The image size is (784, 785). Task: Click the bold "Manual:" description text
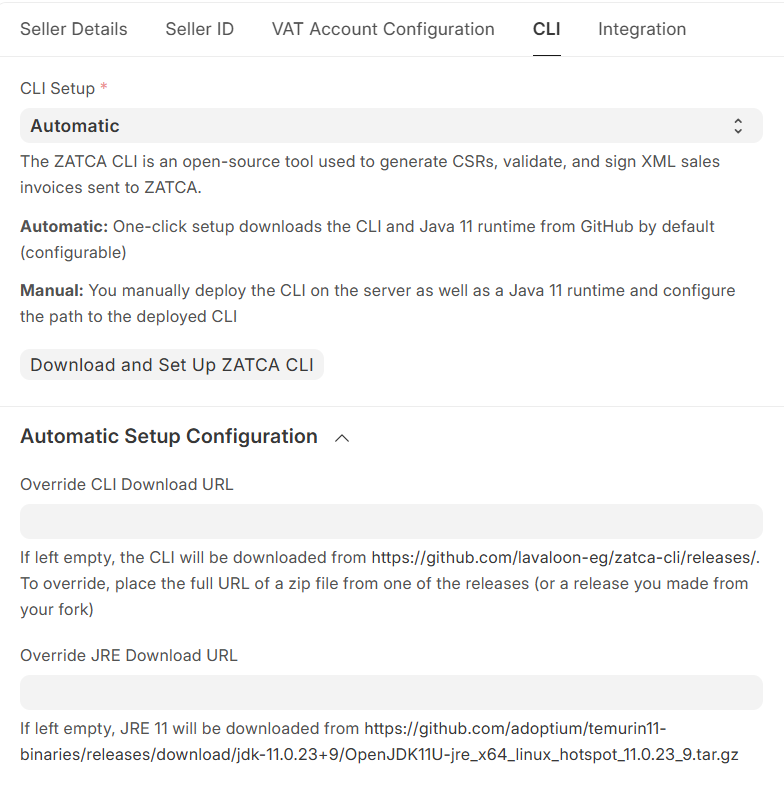point(52,291)
